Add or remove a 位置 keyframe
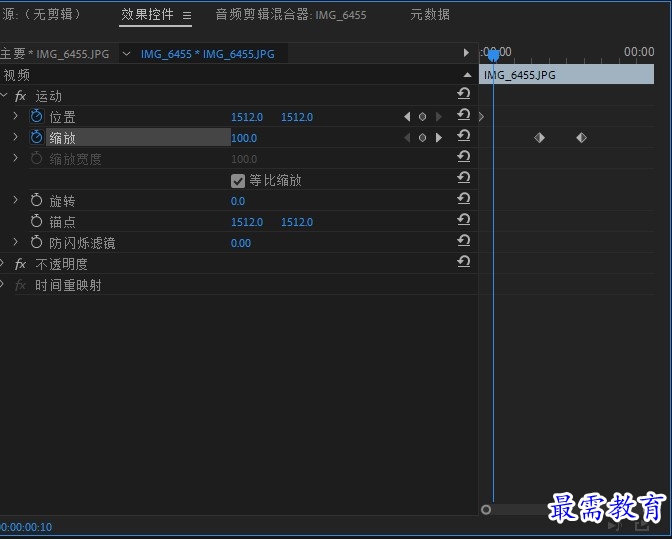Viewport: 672px width, 539px height. pyautogui.click(x=422, y=117)
